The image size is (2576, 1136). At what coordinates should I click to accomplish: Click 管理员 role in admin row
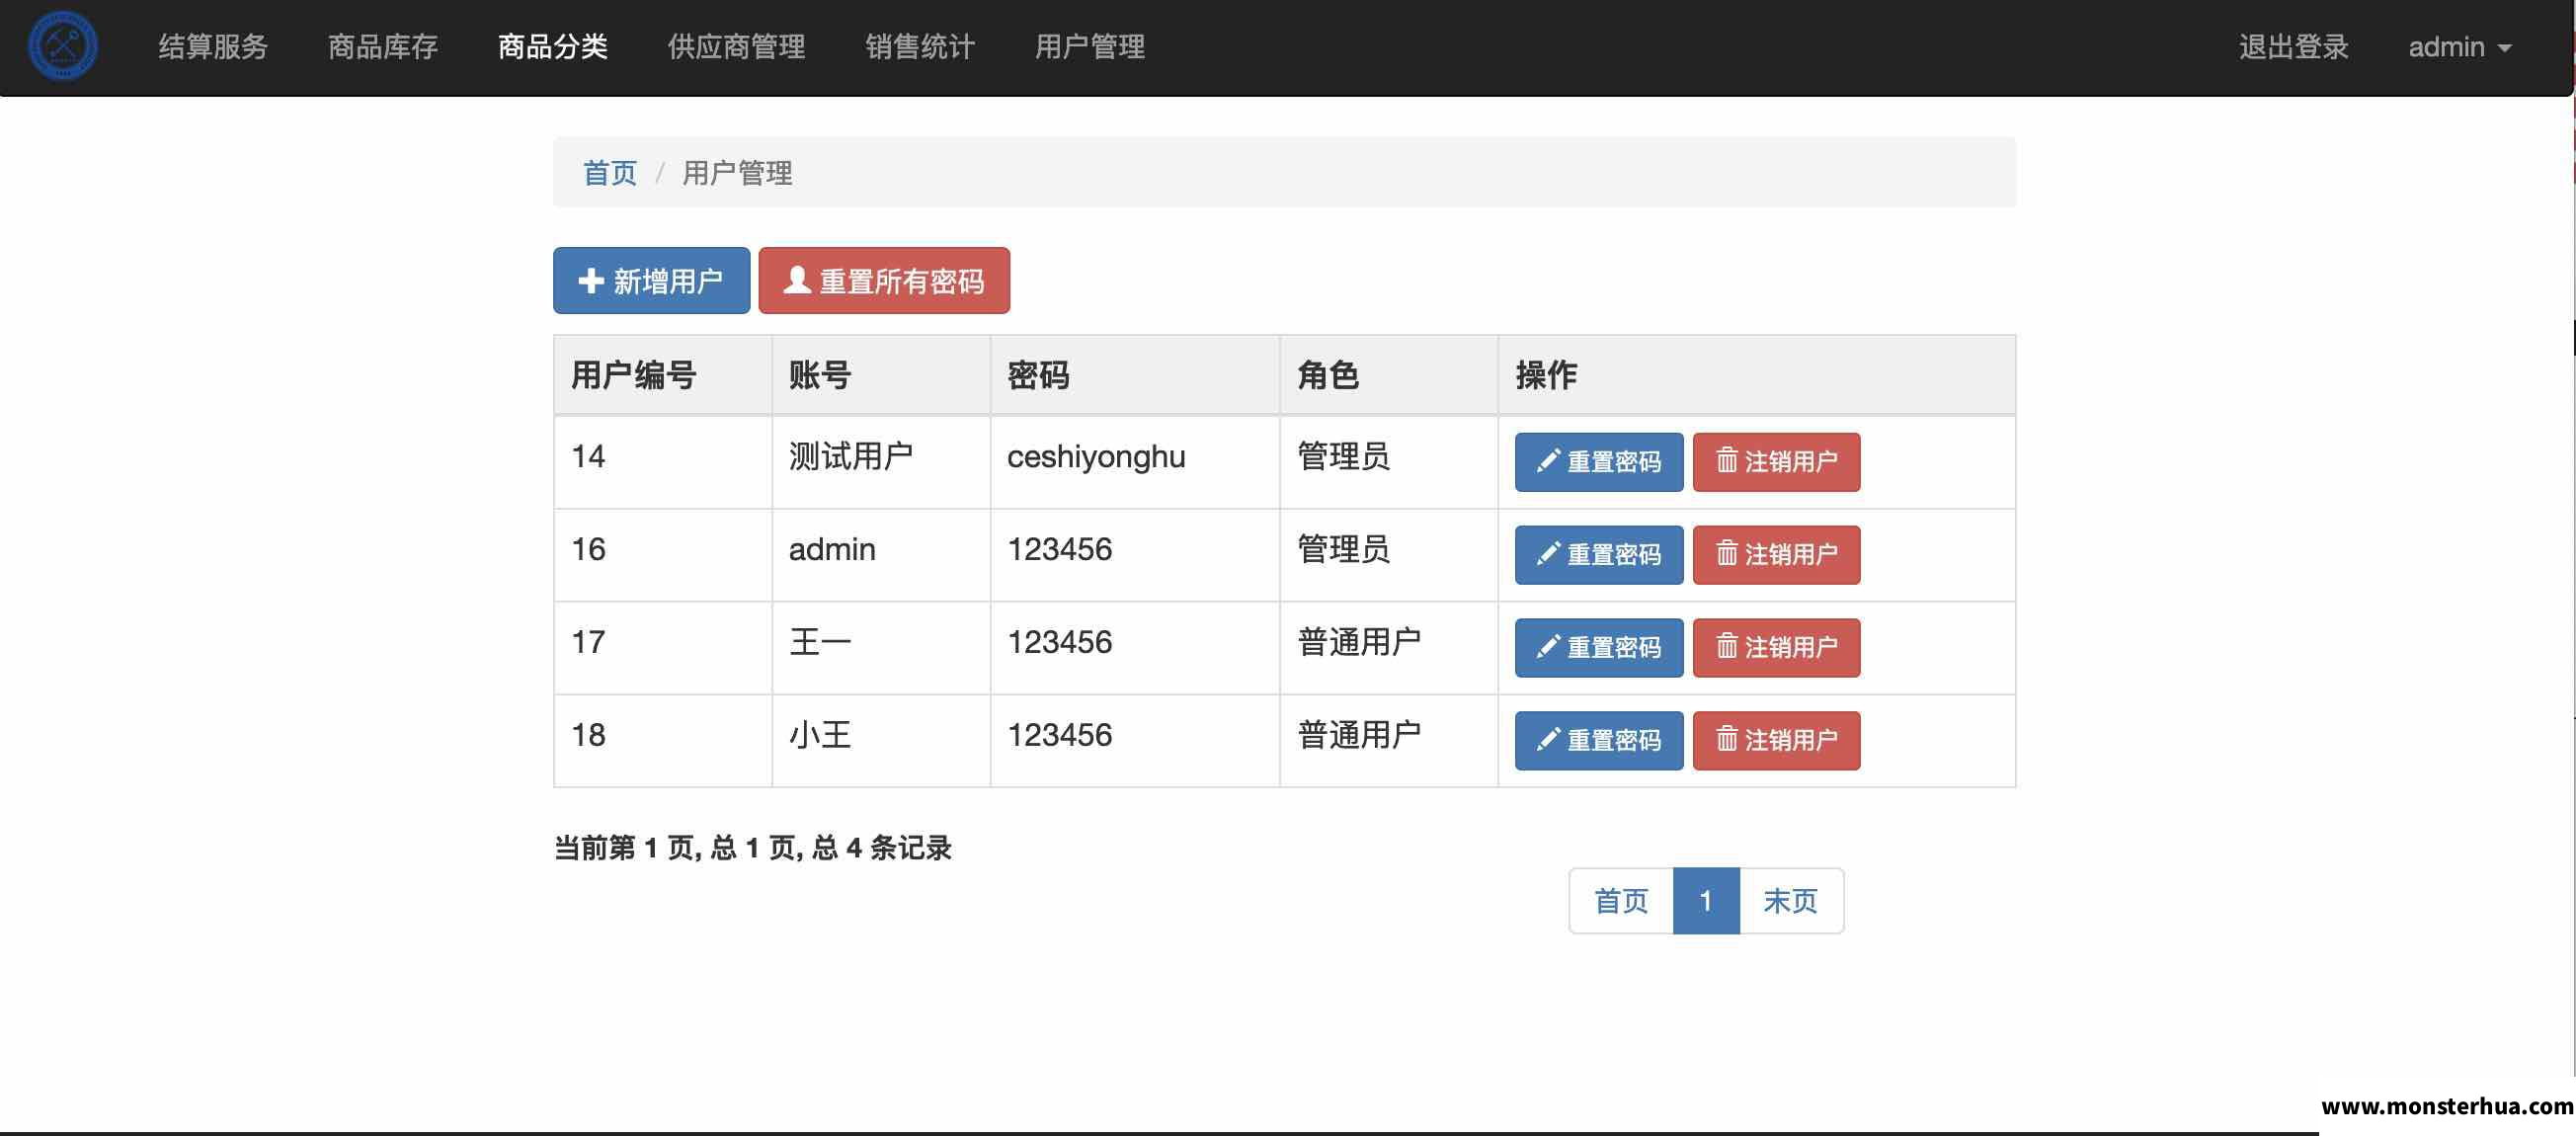1343,549
